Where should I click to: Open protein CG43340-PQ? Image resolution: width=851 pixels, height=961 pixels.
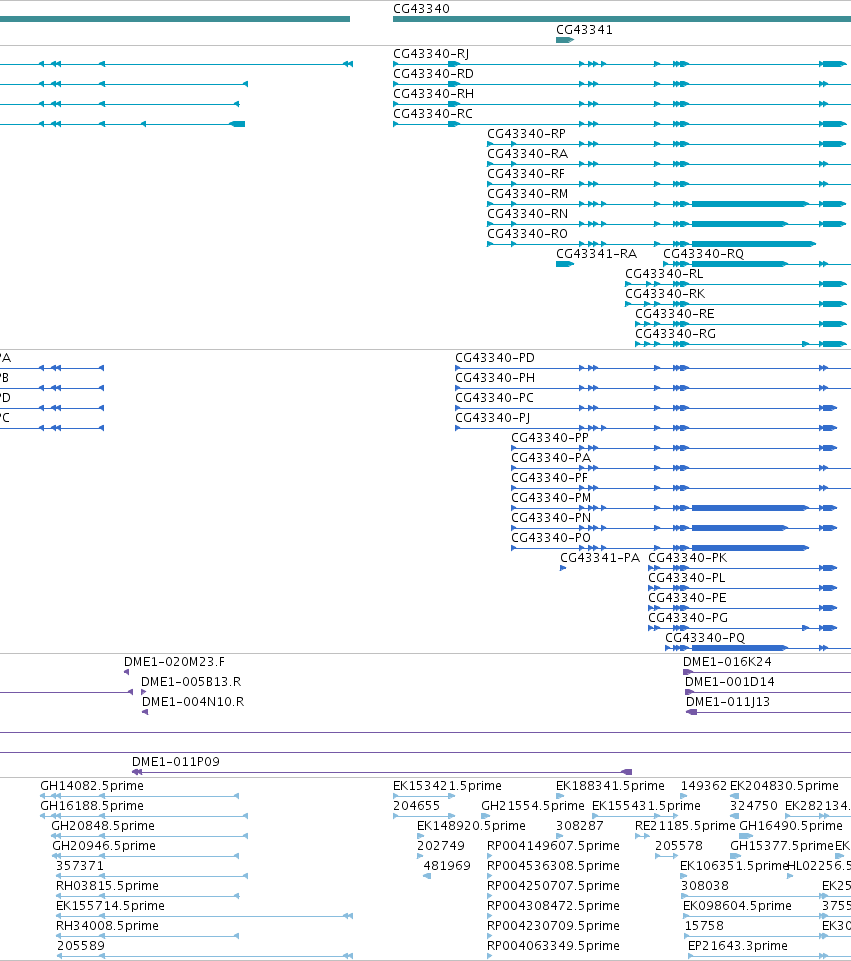pos(705,638)
